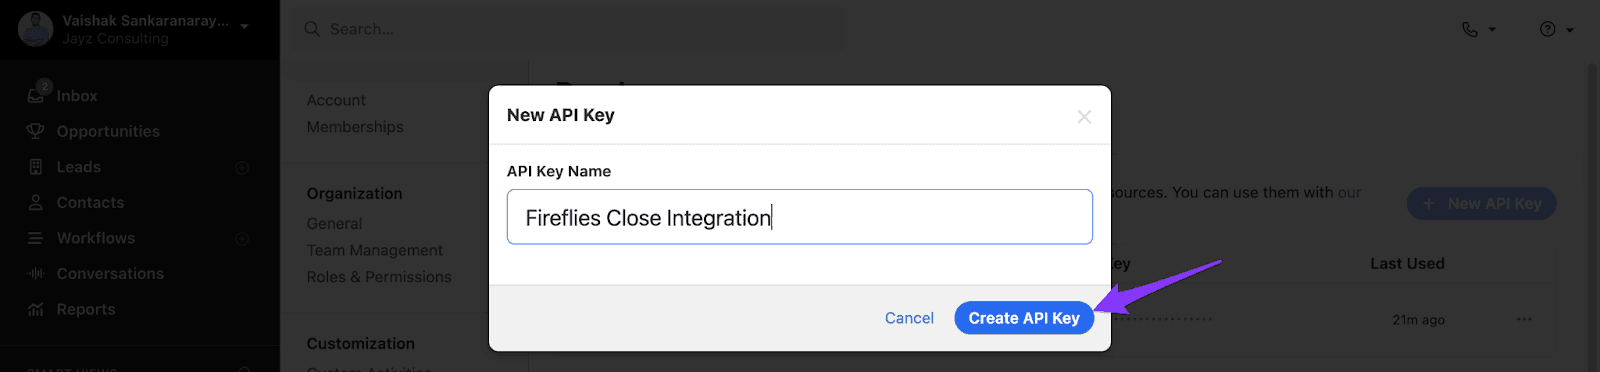Select the Reports chart icon
Screen dimensions: 1600x372
36,309
